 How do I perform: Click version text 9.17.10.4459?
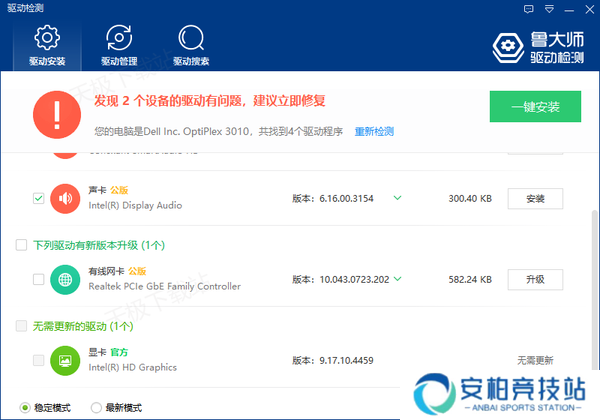pyautogui.click(x=346, y=360)
